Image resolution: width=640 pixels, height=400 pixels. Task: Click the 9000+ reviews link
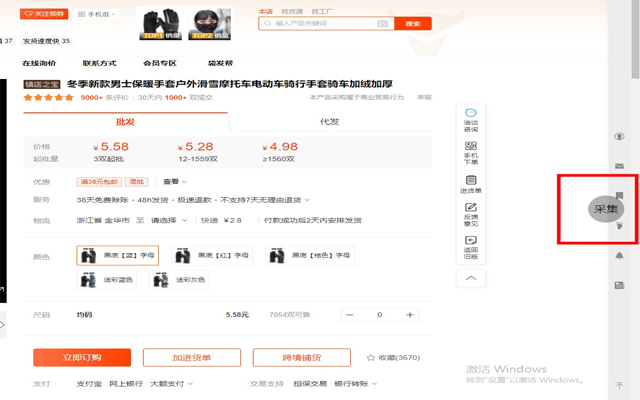104,98
